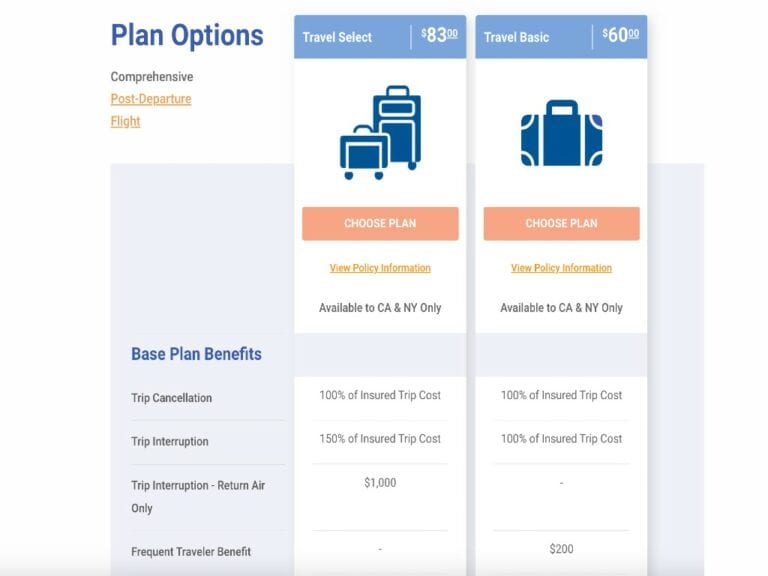The height and width of the screenshot is (576, 768).
Task: Click the Travel Basic header title
Action: (516, 37)
